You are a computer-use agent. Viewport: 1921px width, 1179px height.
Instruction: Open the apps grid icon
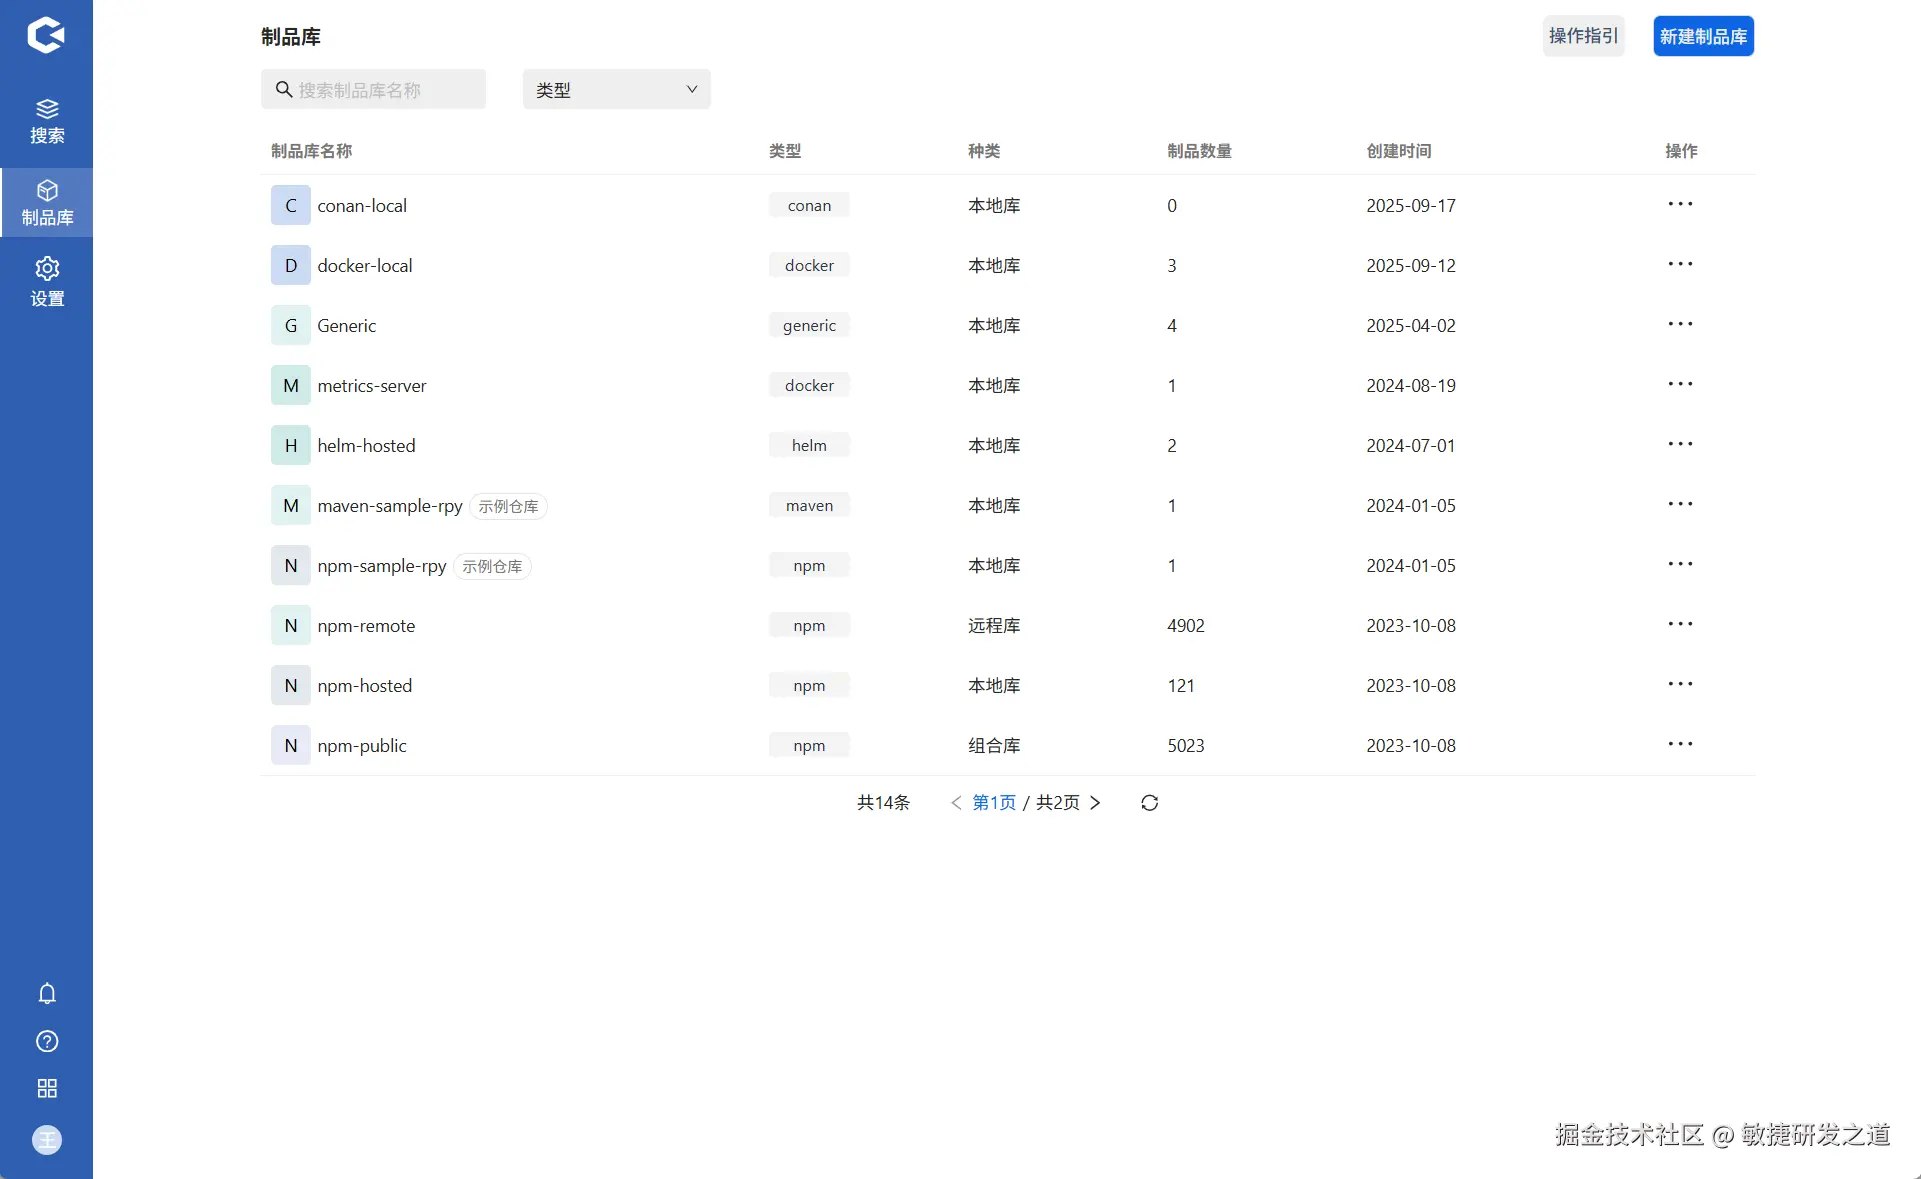(47, 1088)
